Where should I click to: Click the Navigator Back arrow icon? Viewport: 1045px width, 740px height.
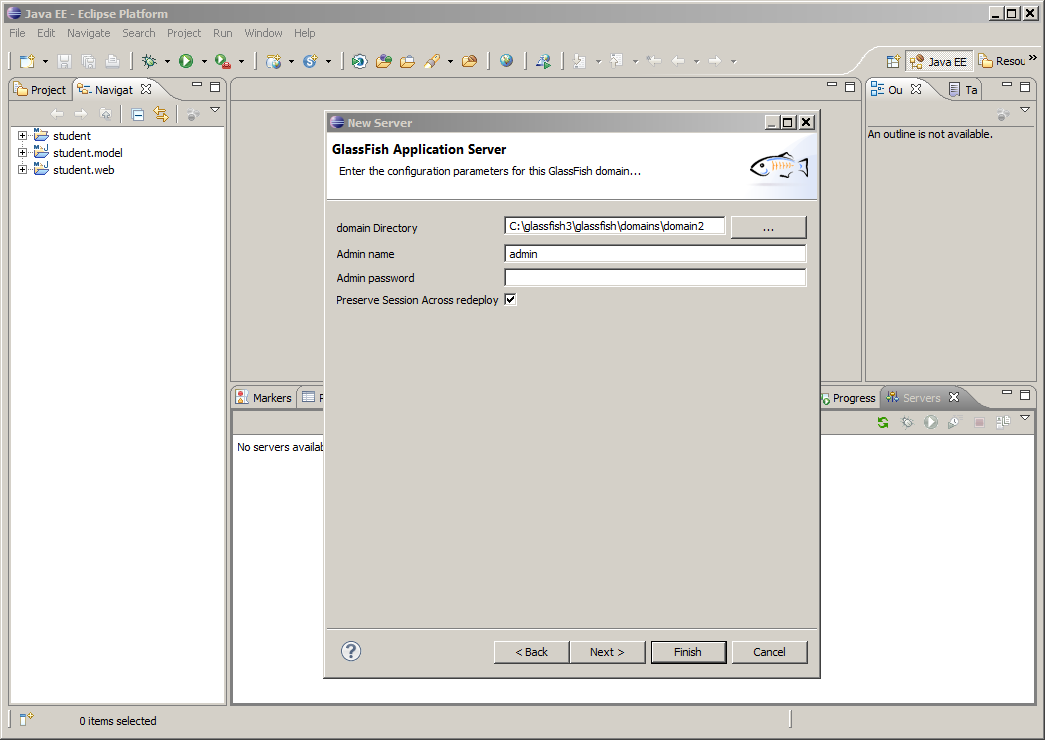pos(57,115)
